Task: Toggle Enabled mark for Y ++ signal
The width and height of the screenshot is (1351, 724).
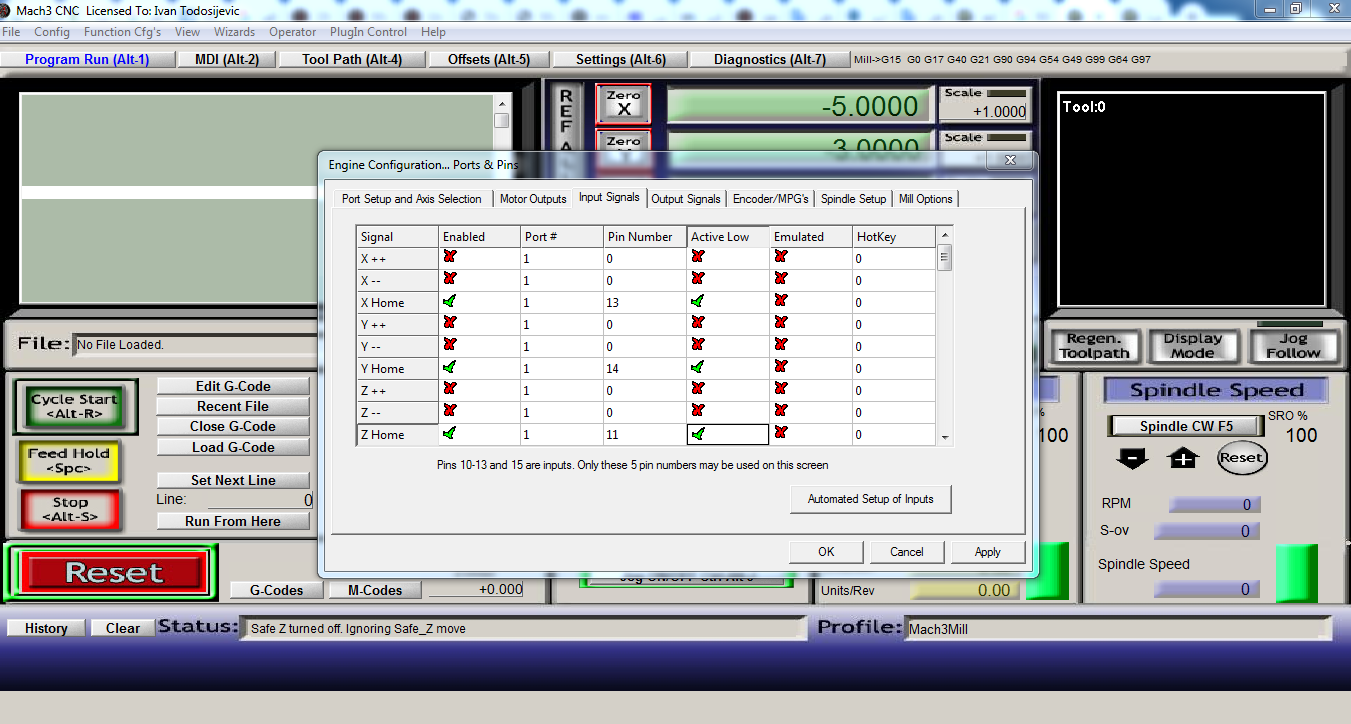Action: click(450, 323)
